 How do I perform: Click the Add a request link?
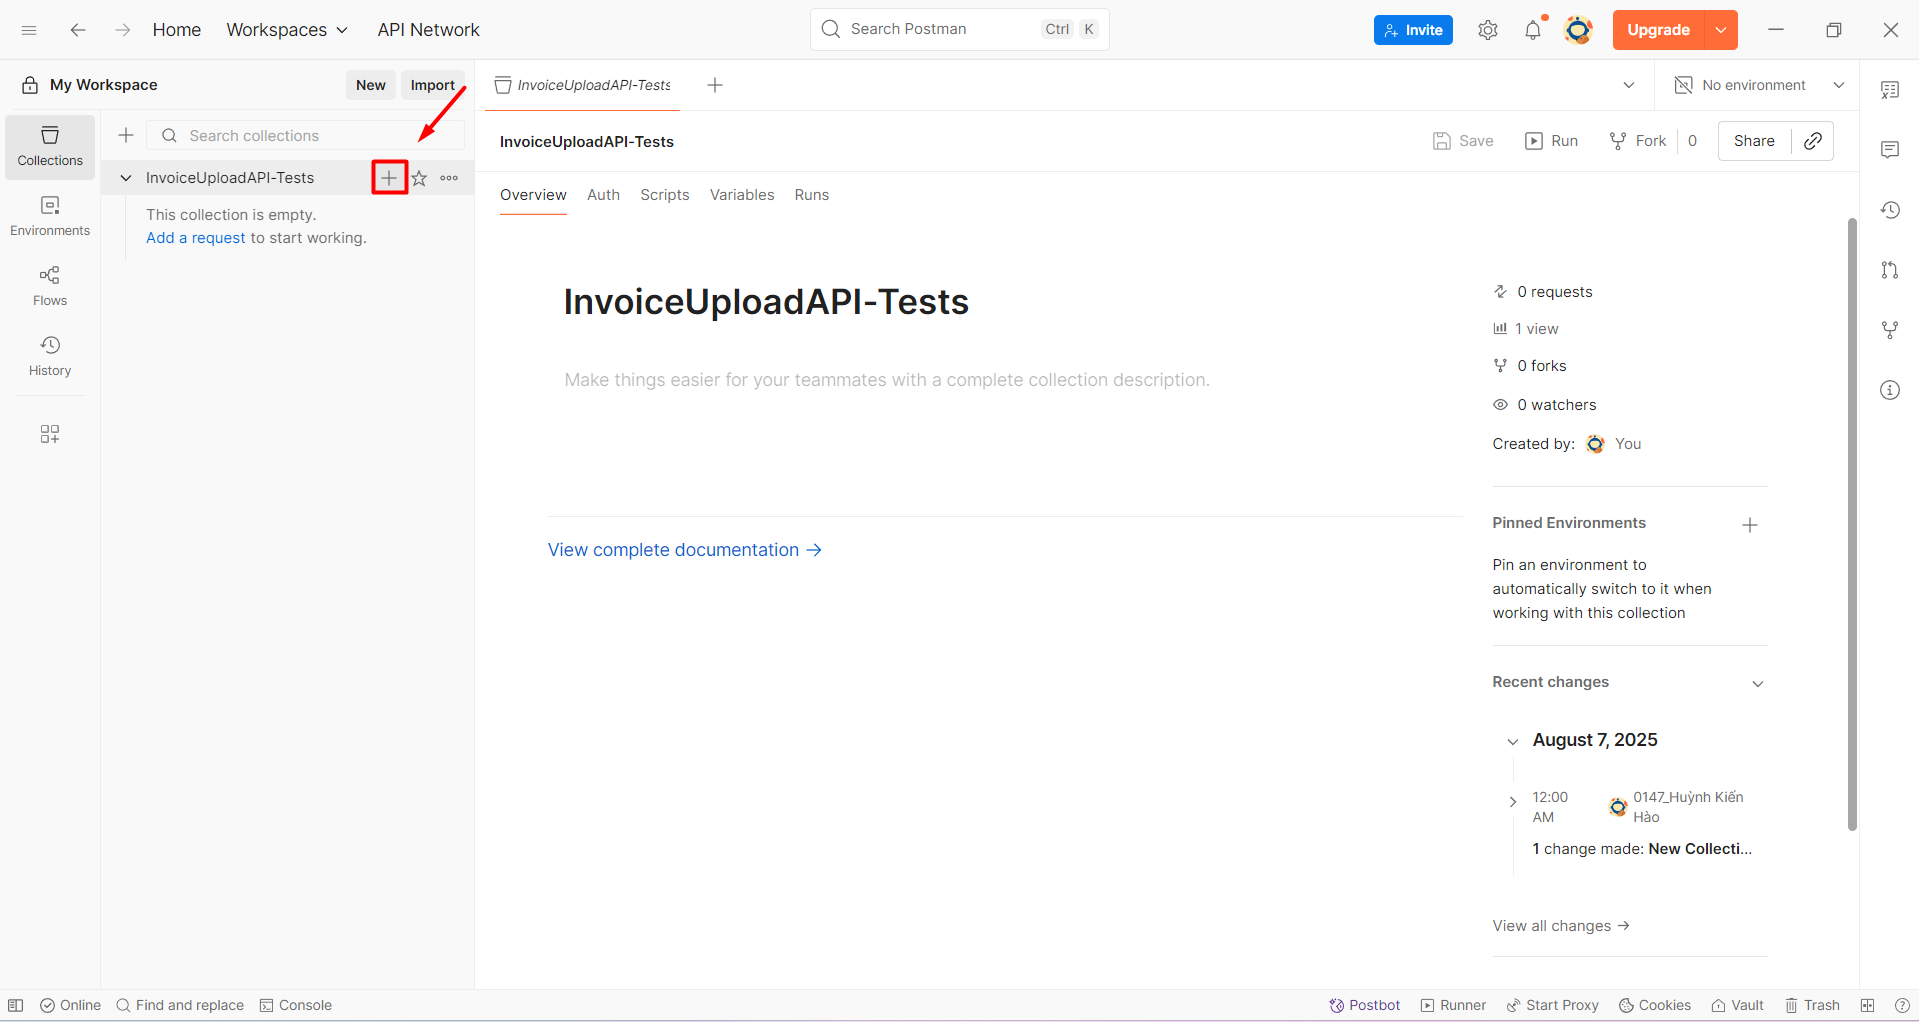tap(194, 238)
